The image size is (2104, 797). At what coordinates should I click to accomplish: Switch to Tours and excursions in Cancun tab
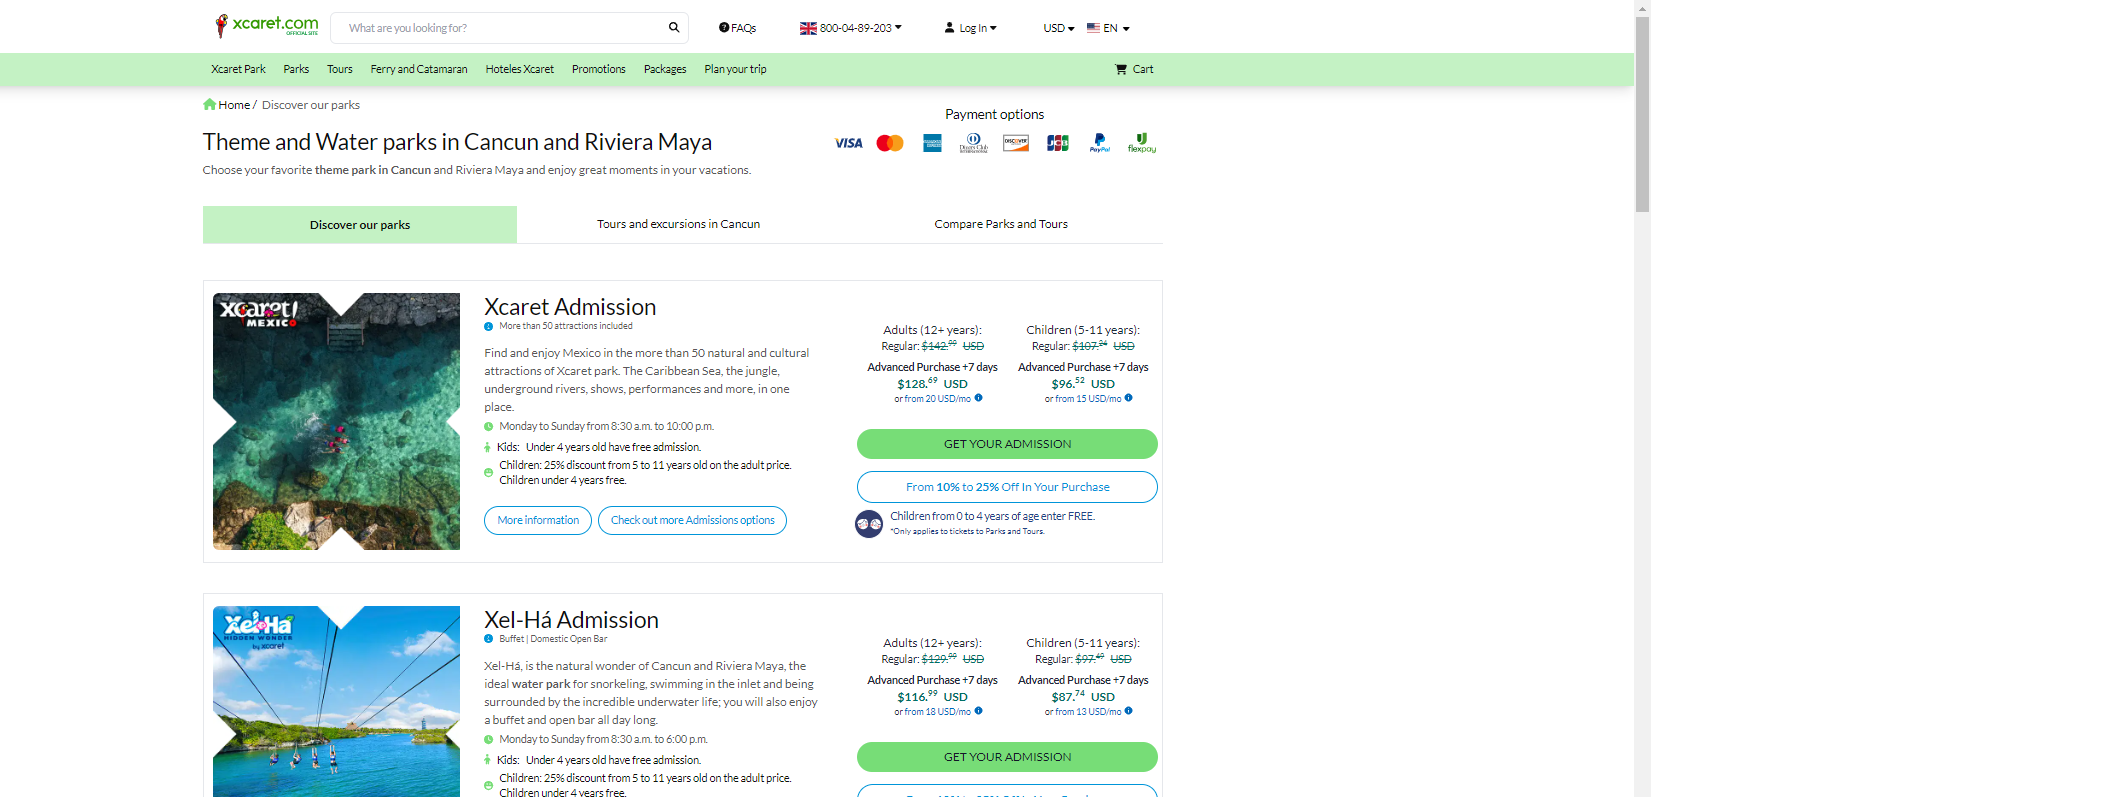(x=678, y=224)
